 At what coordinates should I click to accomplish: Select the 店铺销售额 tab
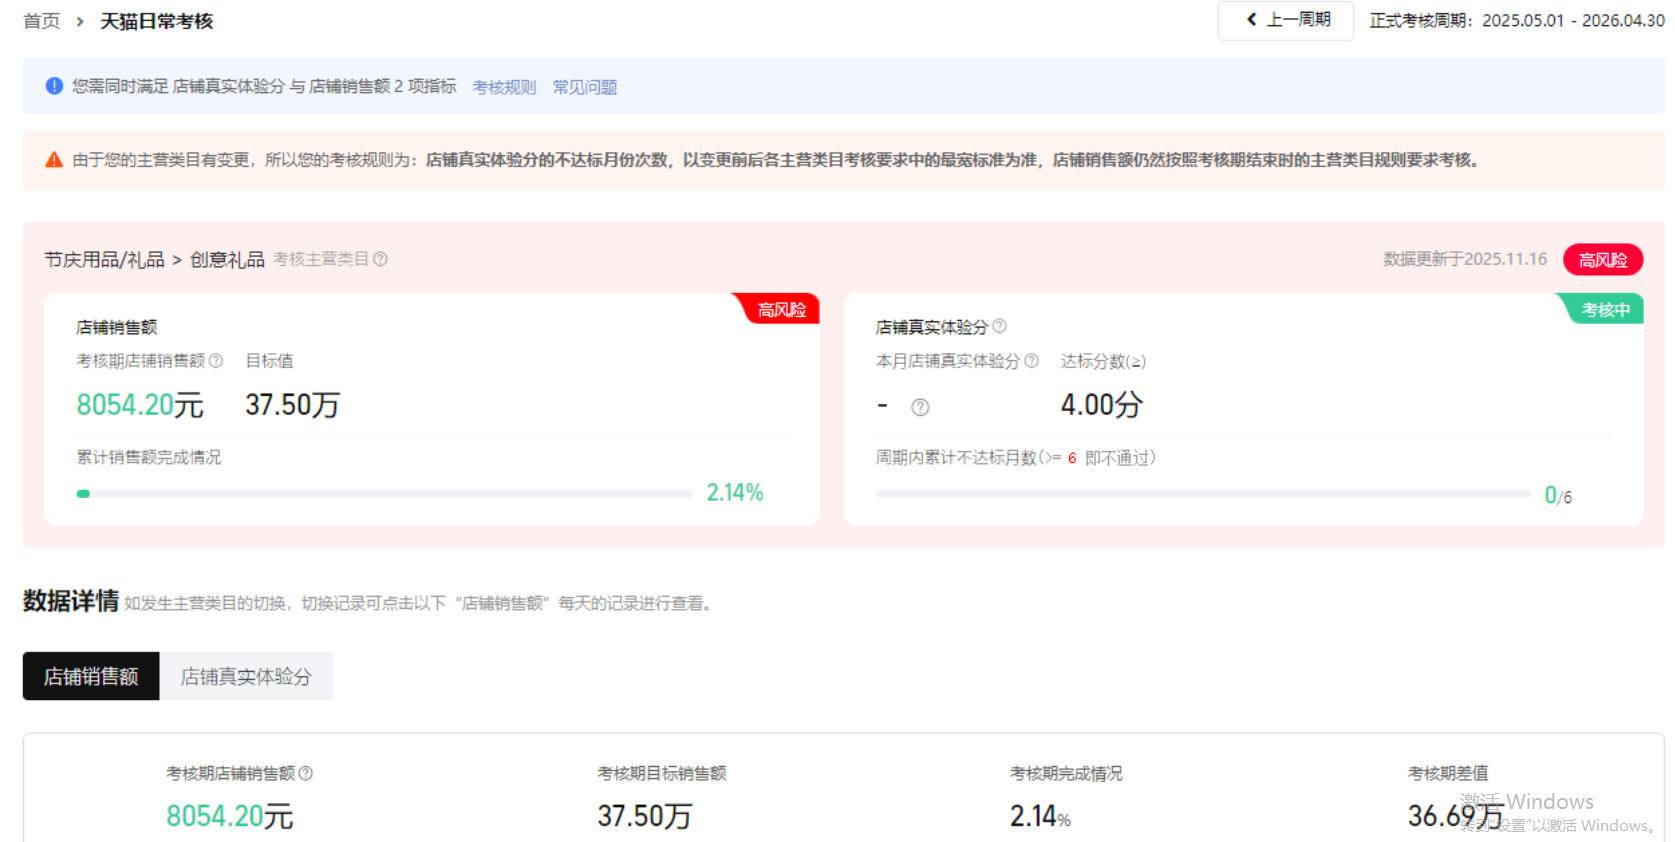pyautogui.click(x=91, y=677)
